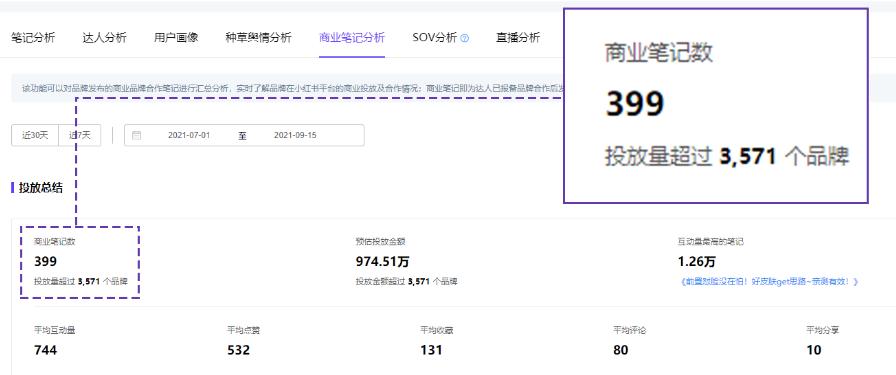Choose the 近30天 quick range button
Viewport: 896px width, 375px height.
(35, 135)
